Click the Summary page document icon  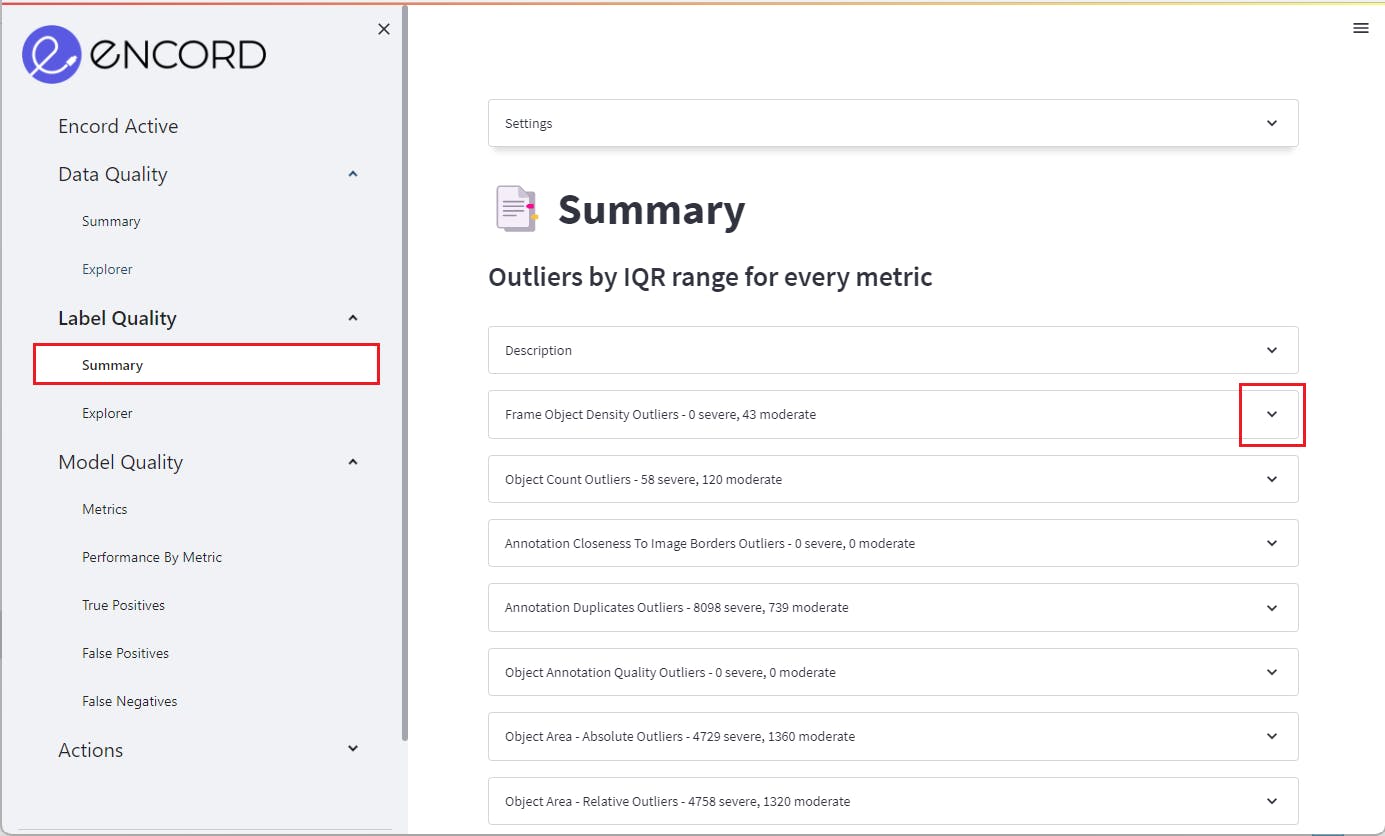coord(516,209)
